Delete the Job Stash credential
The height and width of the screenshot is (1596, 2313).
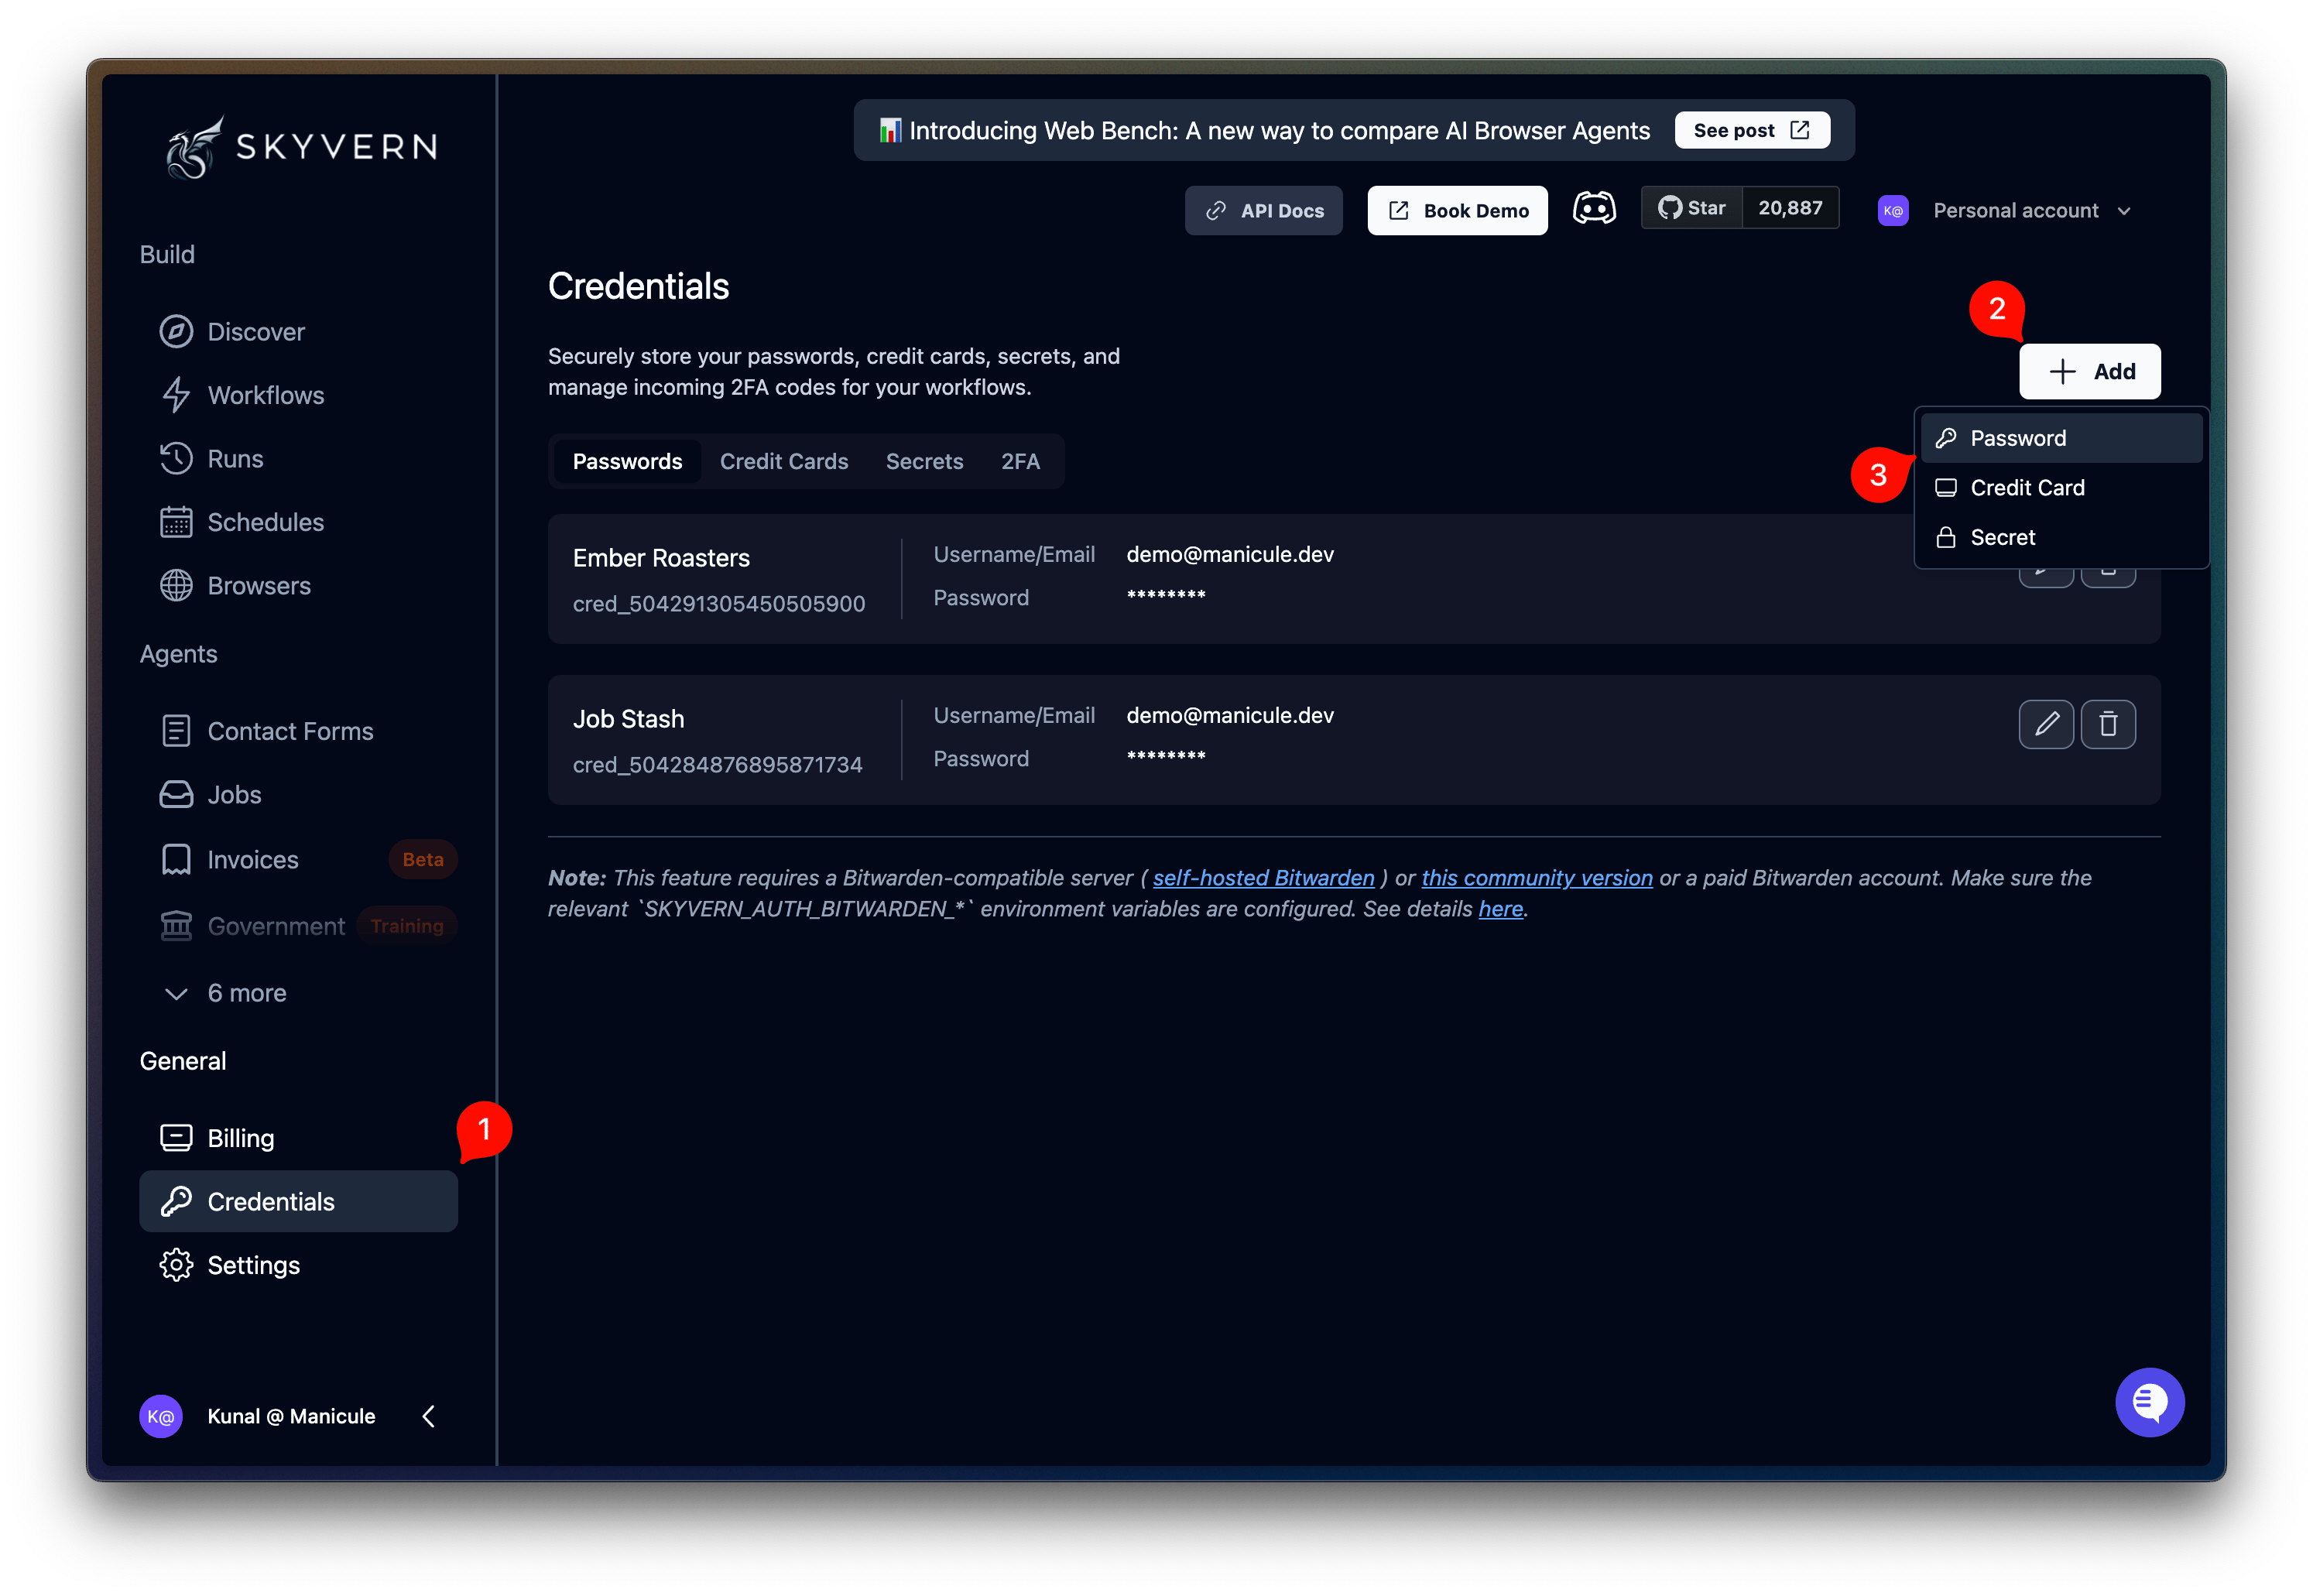[2107, 724]
